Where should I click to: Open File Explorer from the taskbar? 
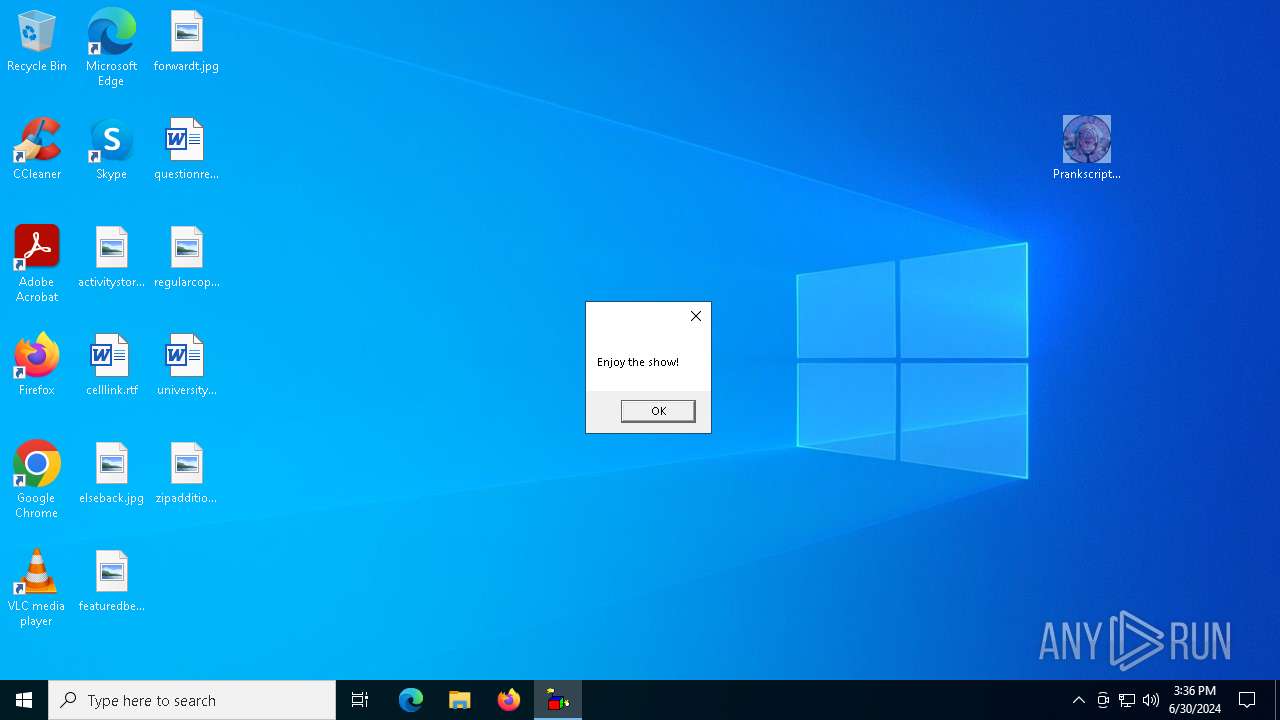tap(460, 700)
